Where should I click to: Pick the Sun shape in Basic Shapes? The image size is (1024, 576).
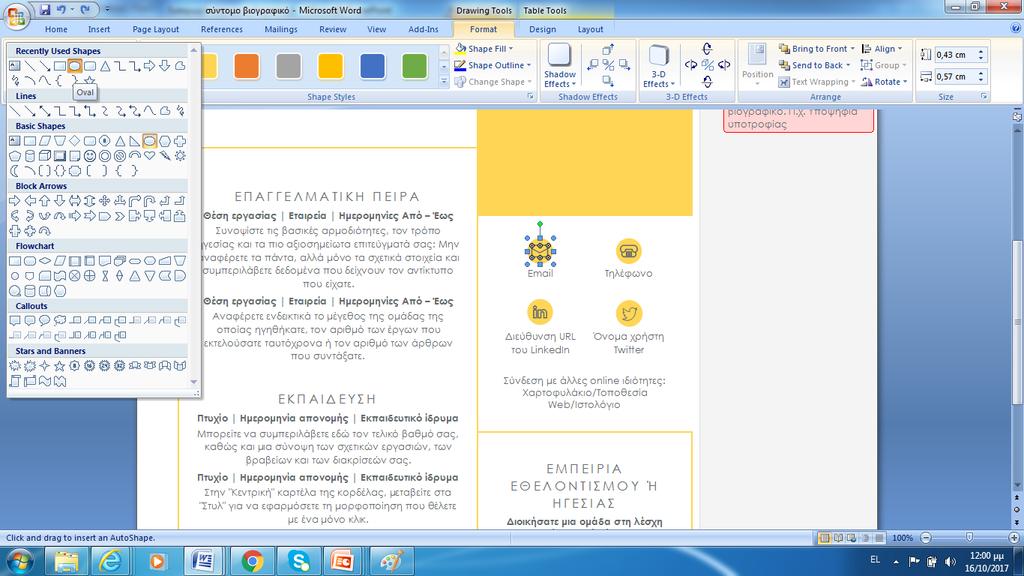pos(180,155)
